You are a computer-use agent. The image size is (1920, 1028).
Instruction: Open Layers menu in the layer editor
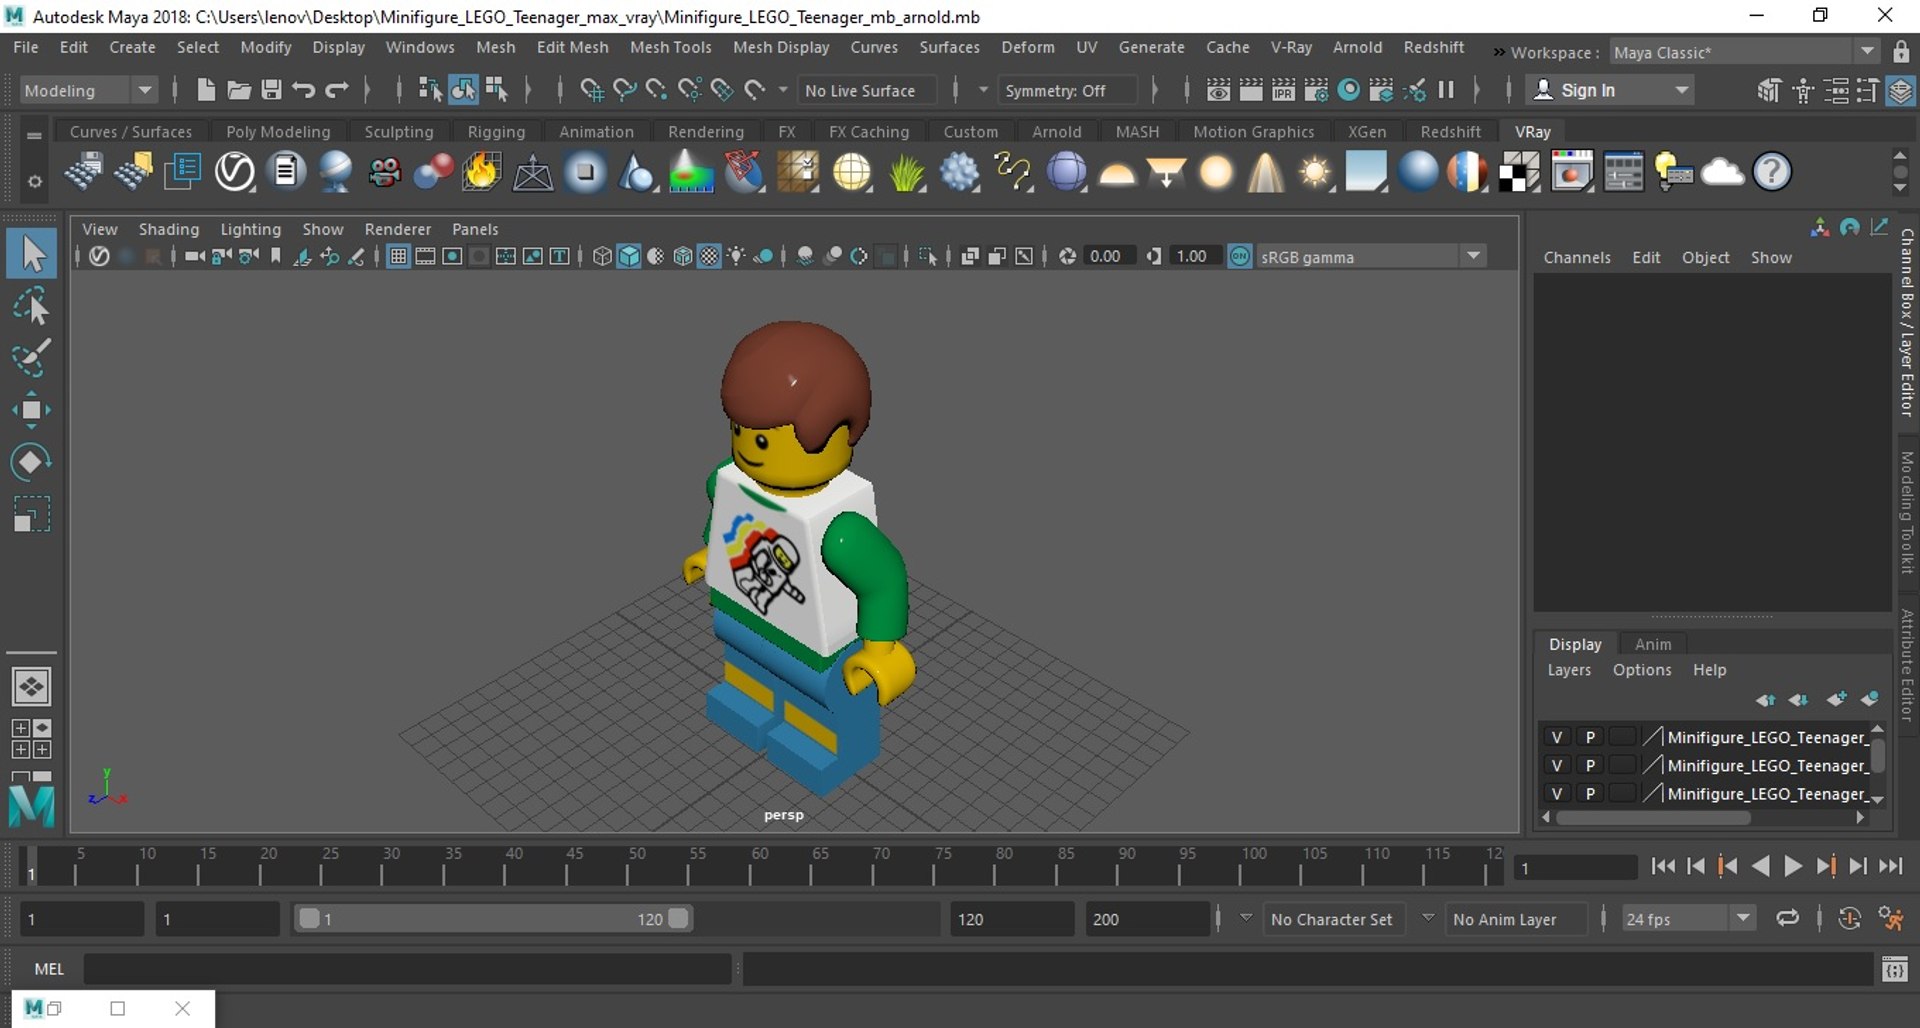1568,670
